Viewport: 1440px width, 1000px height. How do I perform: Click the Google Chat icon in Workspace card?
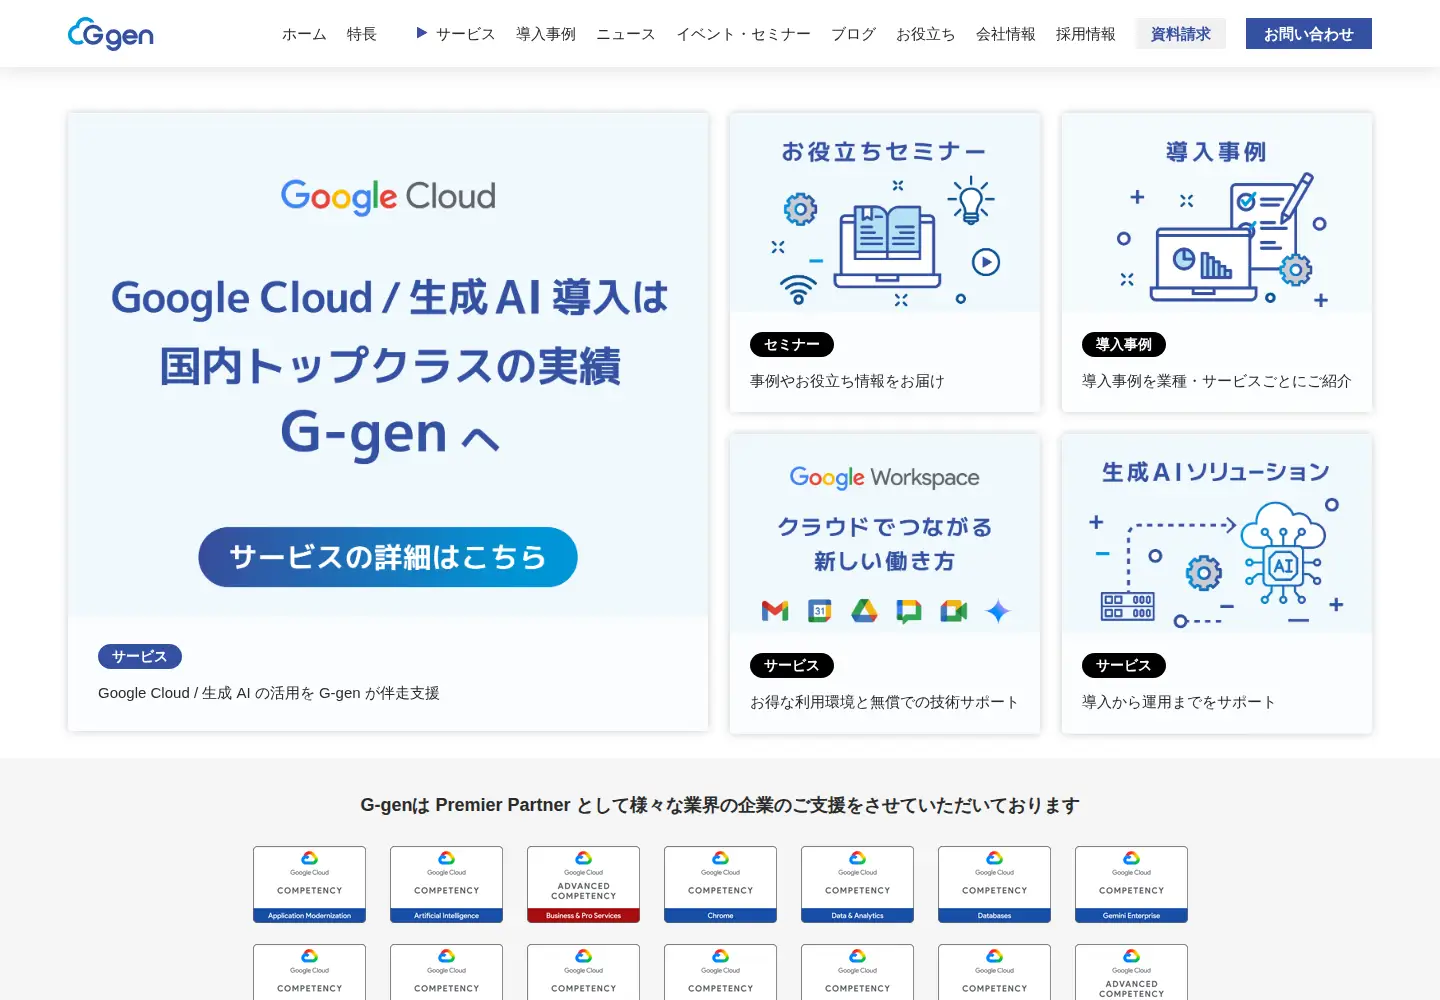coord(909,611)
